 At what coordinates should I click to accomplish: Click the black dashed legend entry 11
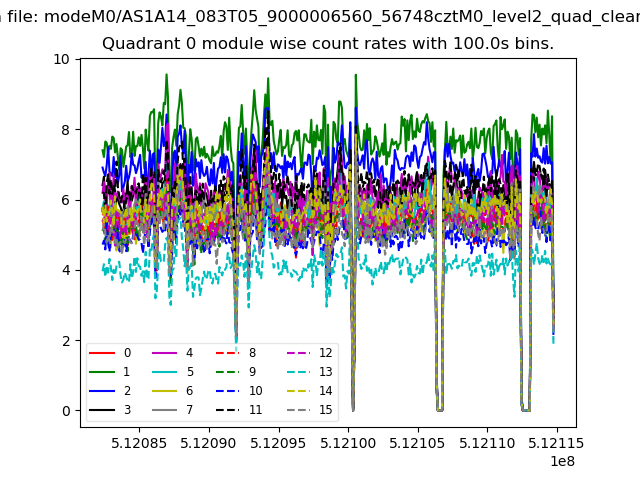tap(227, 410)
